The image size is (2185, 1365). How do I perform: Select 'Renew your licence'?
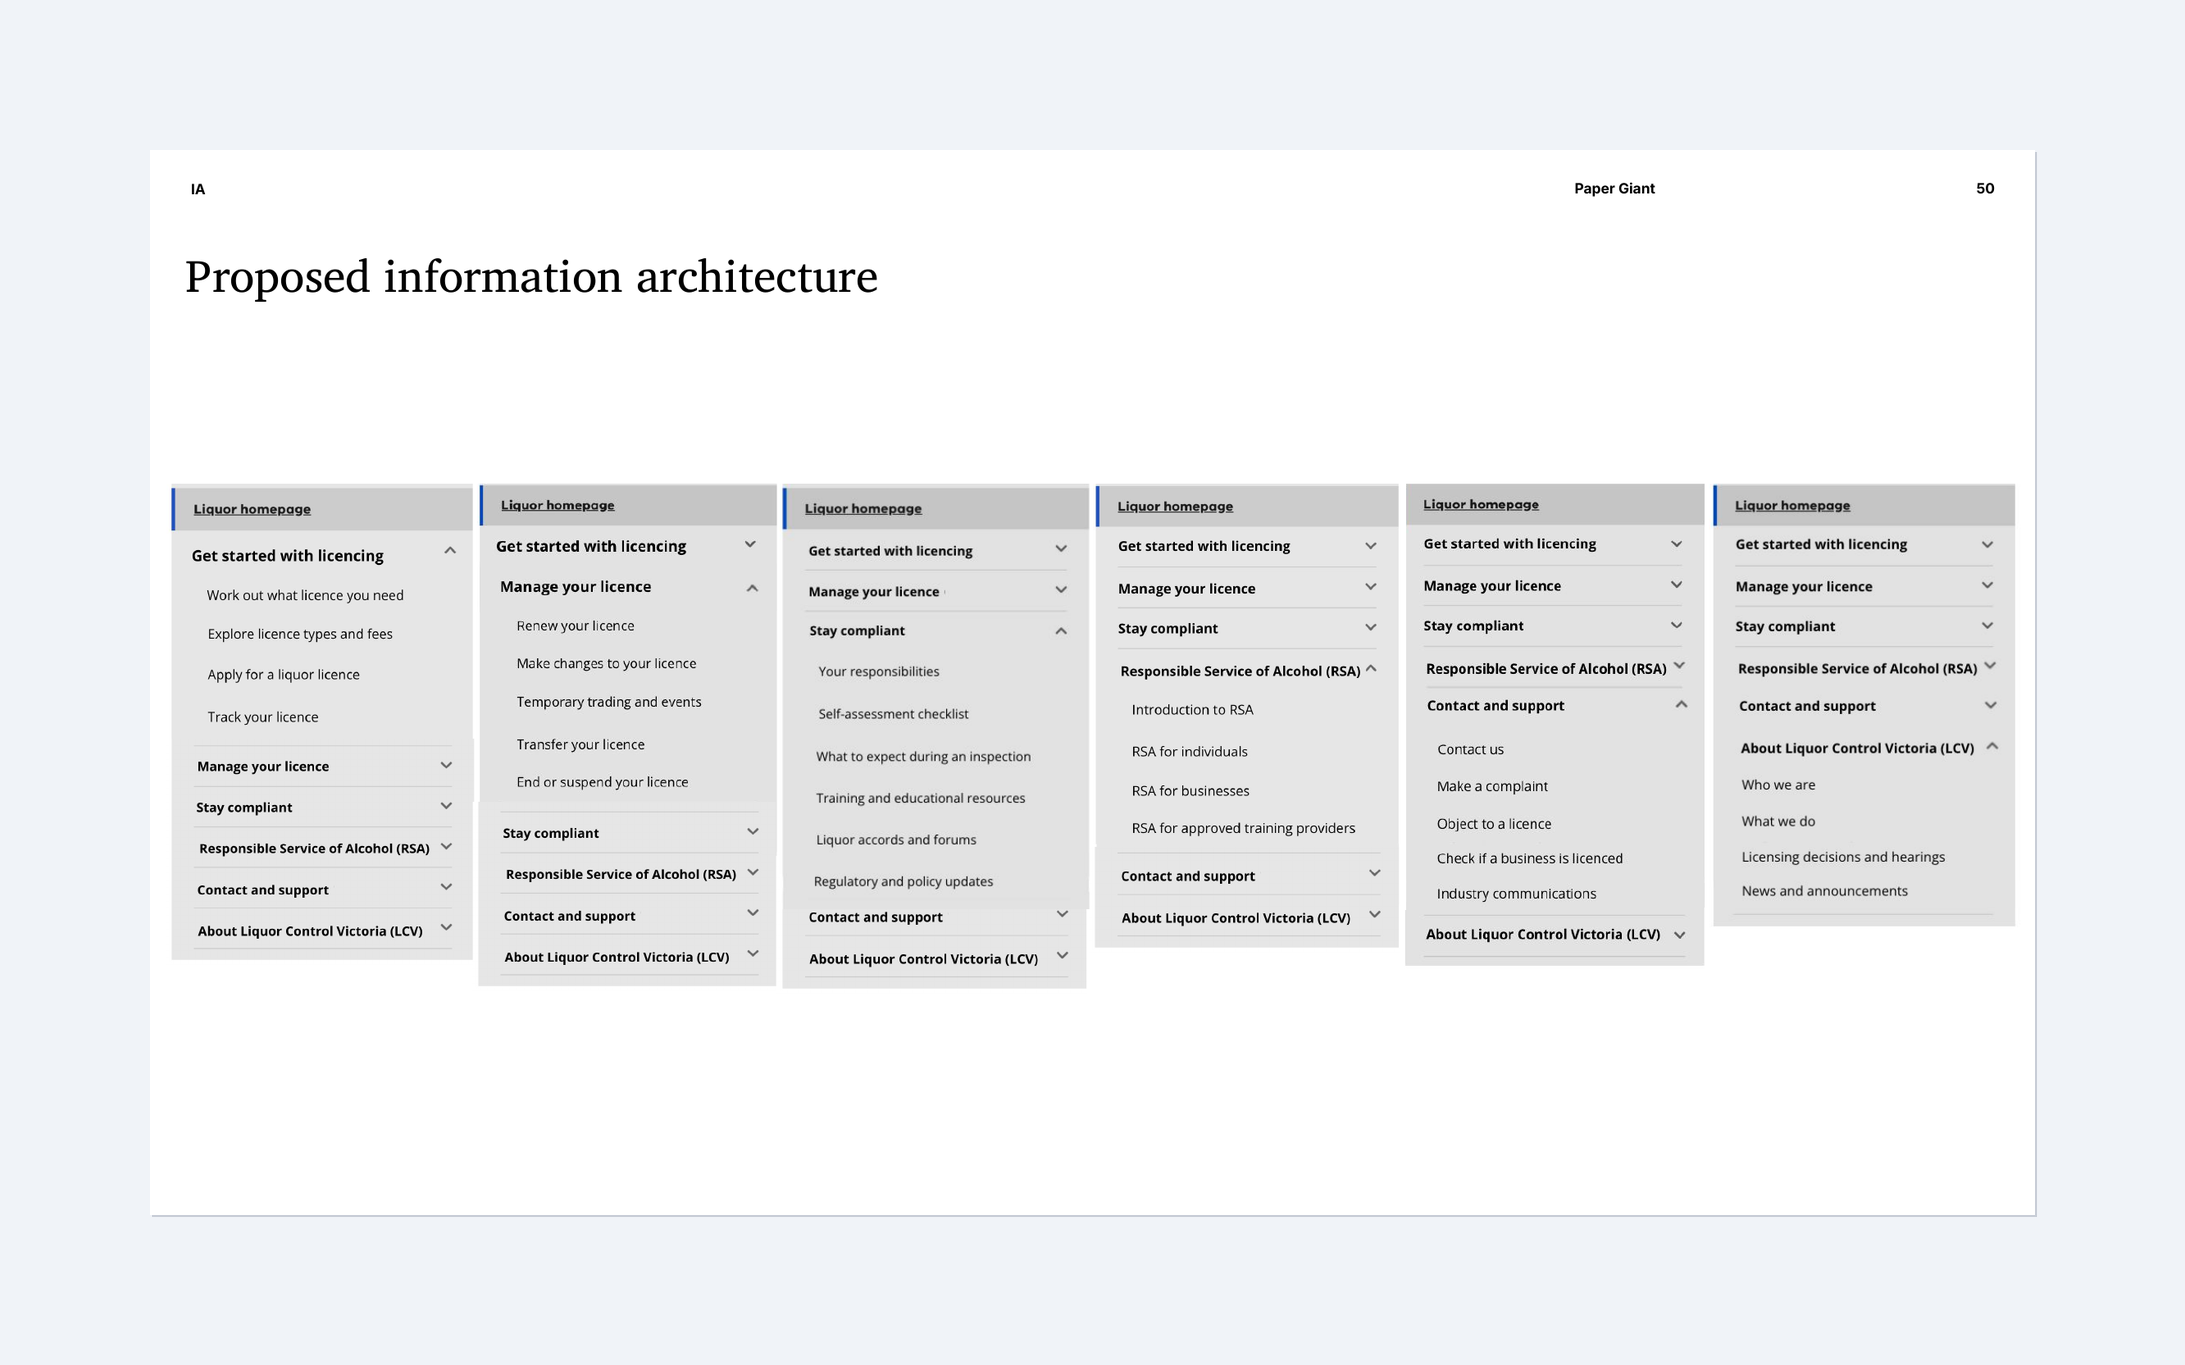575,625
